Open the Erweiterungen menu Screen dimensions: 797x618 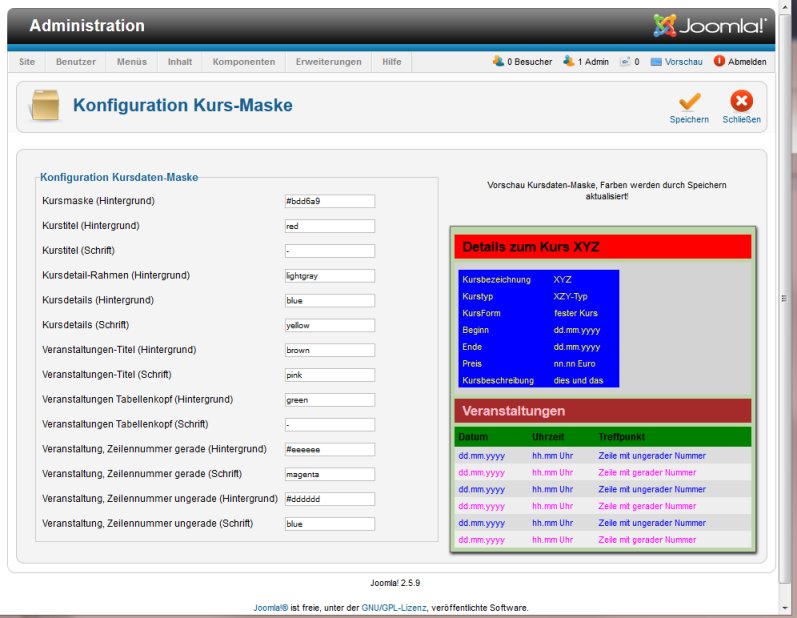coord(329,62)
